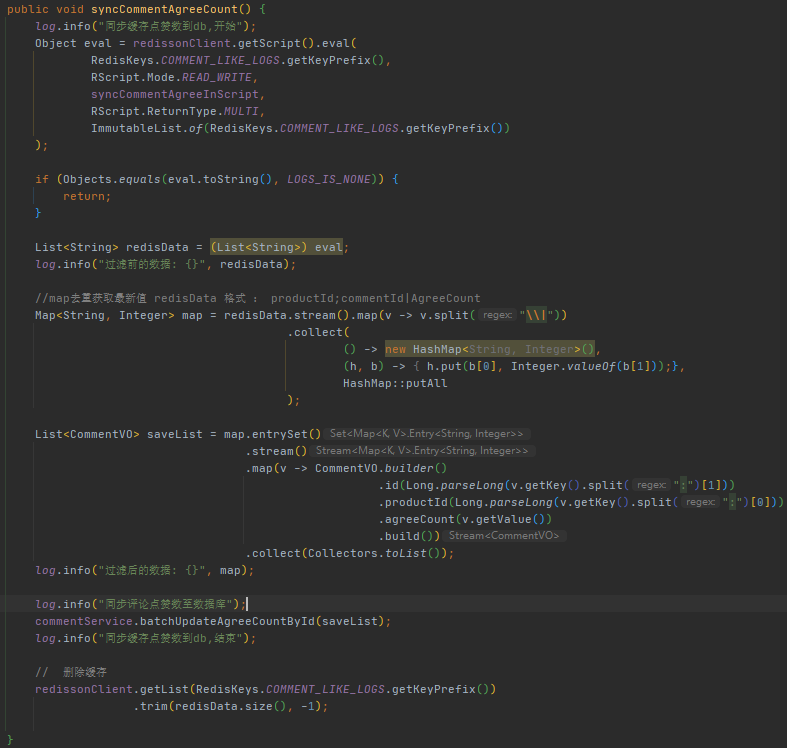Click commentService.batchUpdateAgreeCountById call

pos(213,621)
